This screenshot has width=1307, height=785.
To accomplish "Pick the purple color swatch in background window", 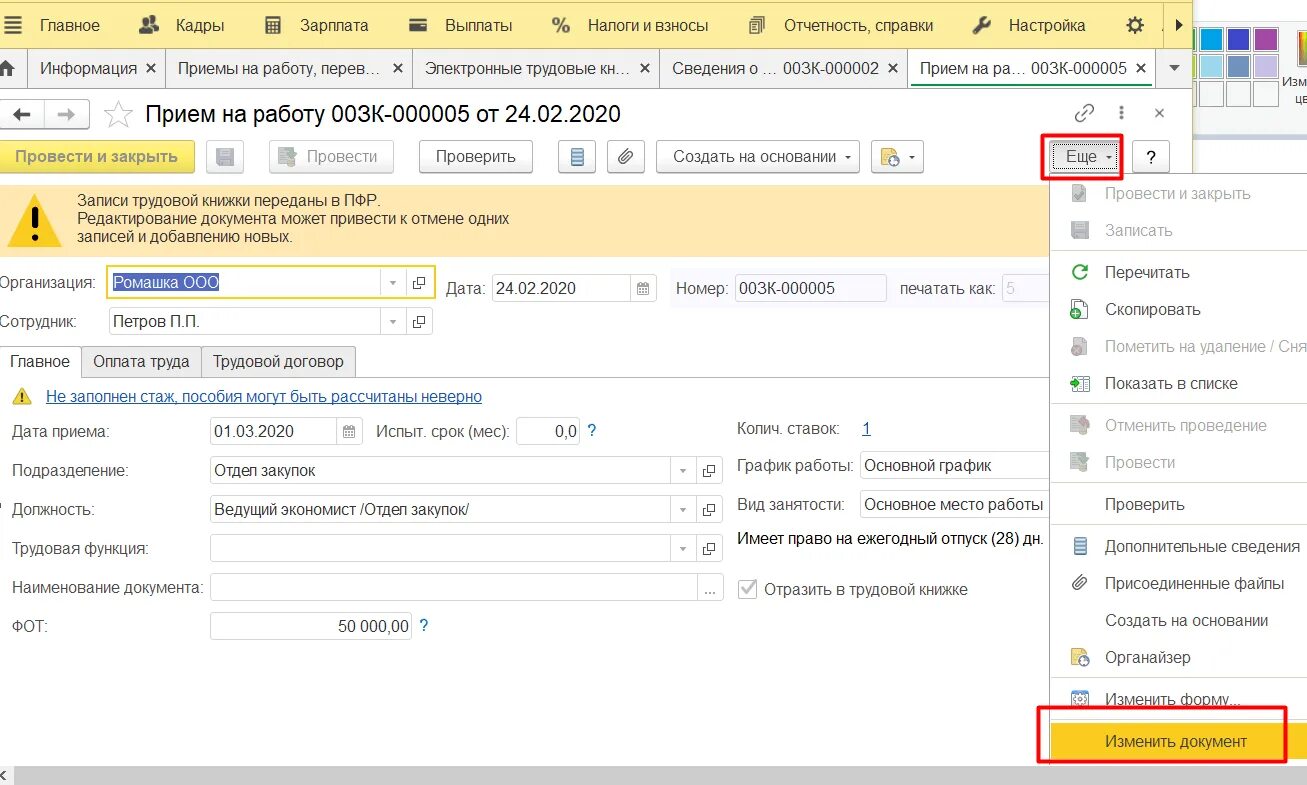I will [1266, 40].
